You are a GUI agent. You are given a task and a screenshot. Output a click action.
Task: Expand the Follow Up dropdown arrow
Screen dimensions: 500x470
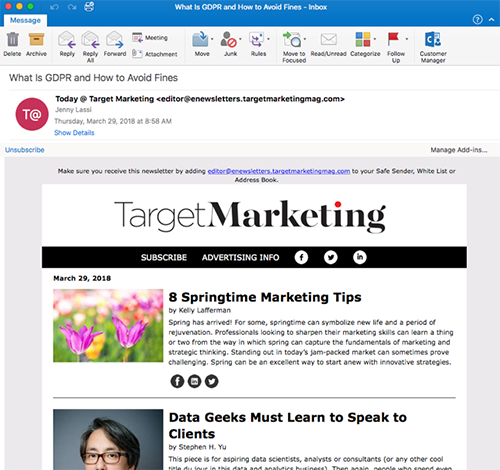tap(407, 39)
